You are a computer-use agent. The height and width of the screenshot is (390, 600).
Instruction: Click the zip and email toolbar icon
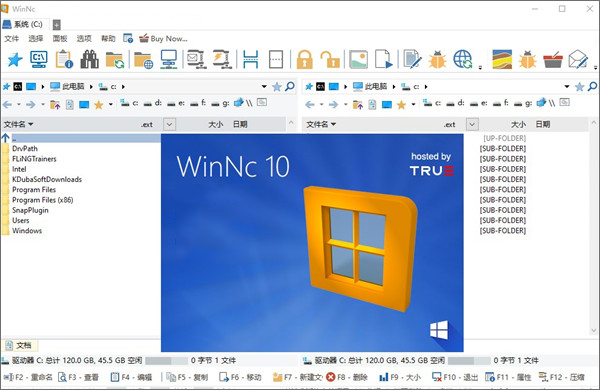click(x=196, y=60)
